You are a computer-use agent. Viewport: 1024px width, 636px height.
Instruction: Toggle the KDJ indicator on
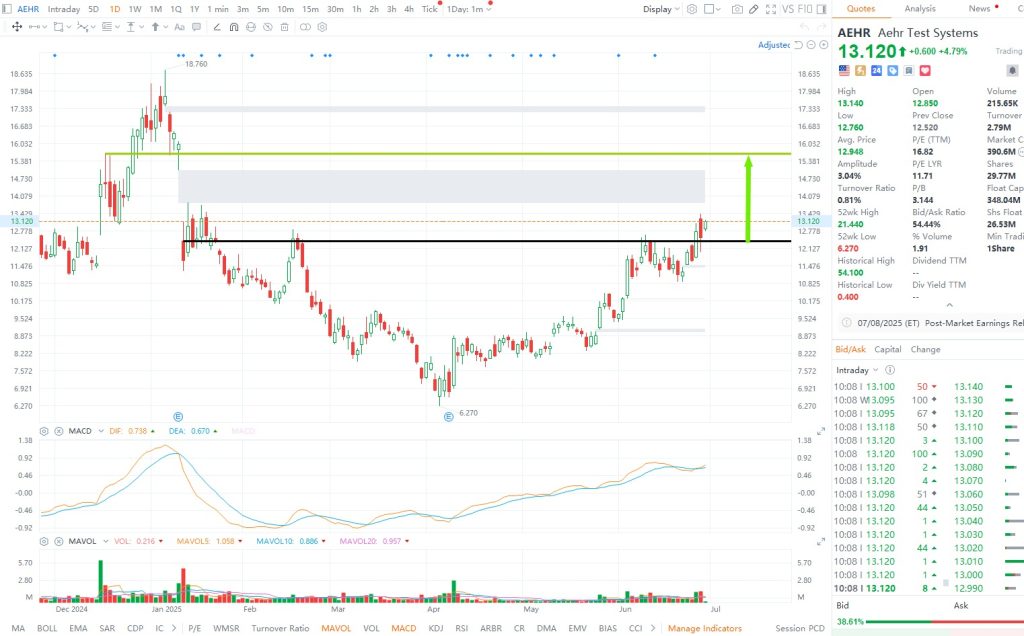point(436,628)
